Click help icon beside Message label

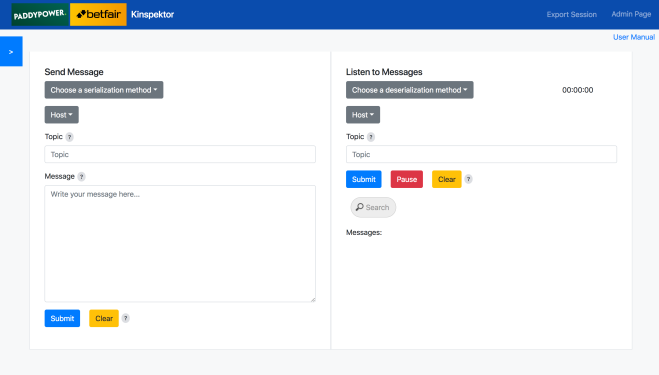82,177
